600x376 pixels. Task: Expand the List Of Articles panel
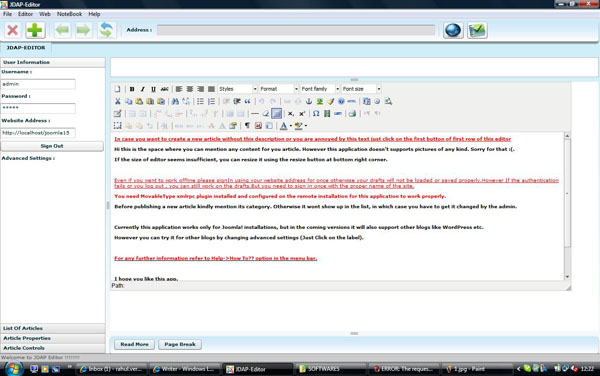53,328
